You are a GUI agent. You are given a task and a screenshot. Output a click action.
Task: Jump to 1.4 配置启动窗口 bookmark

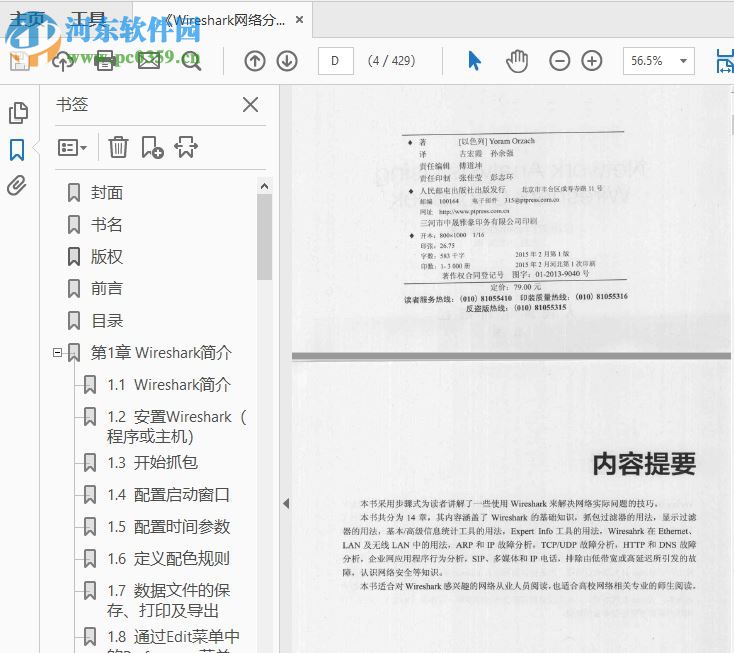pos(169,494)
